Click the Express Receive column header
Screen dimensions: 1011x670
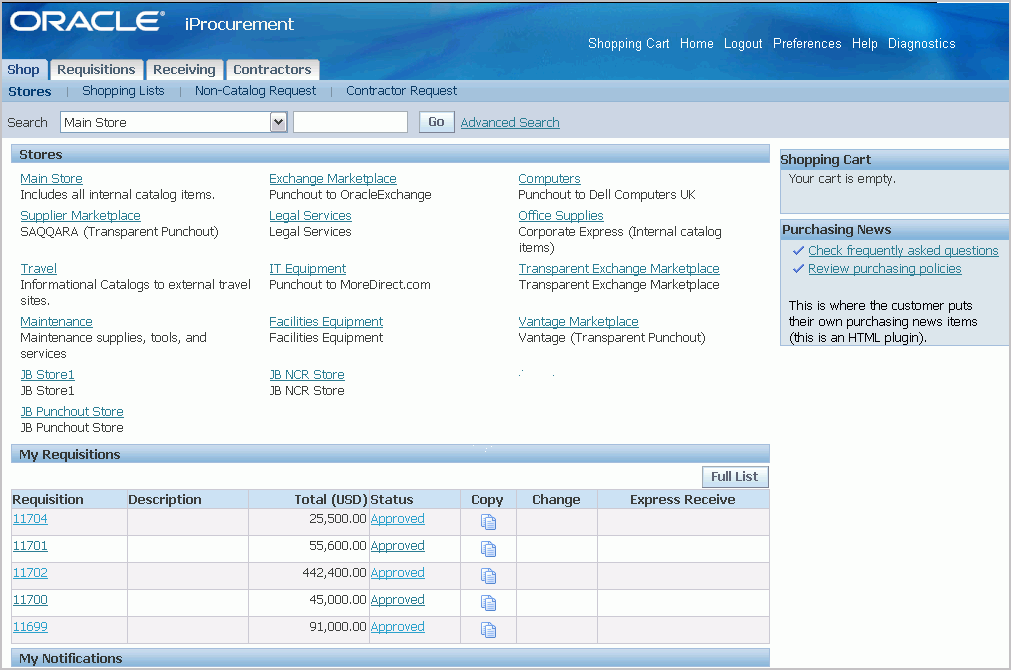coord(683,500)
